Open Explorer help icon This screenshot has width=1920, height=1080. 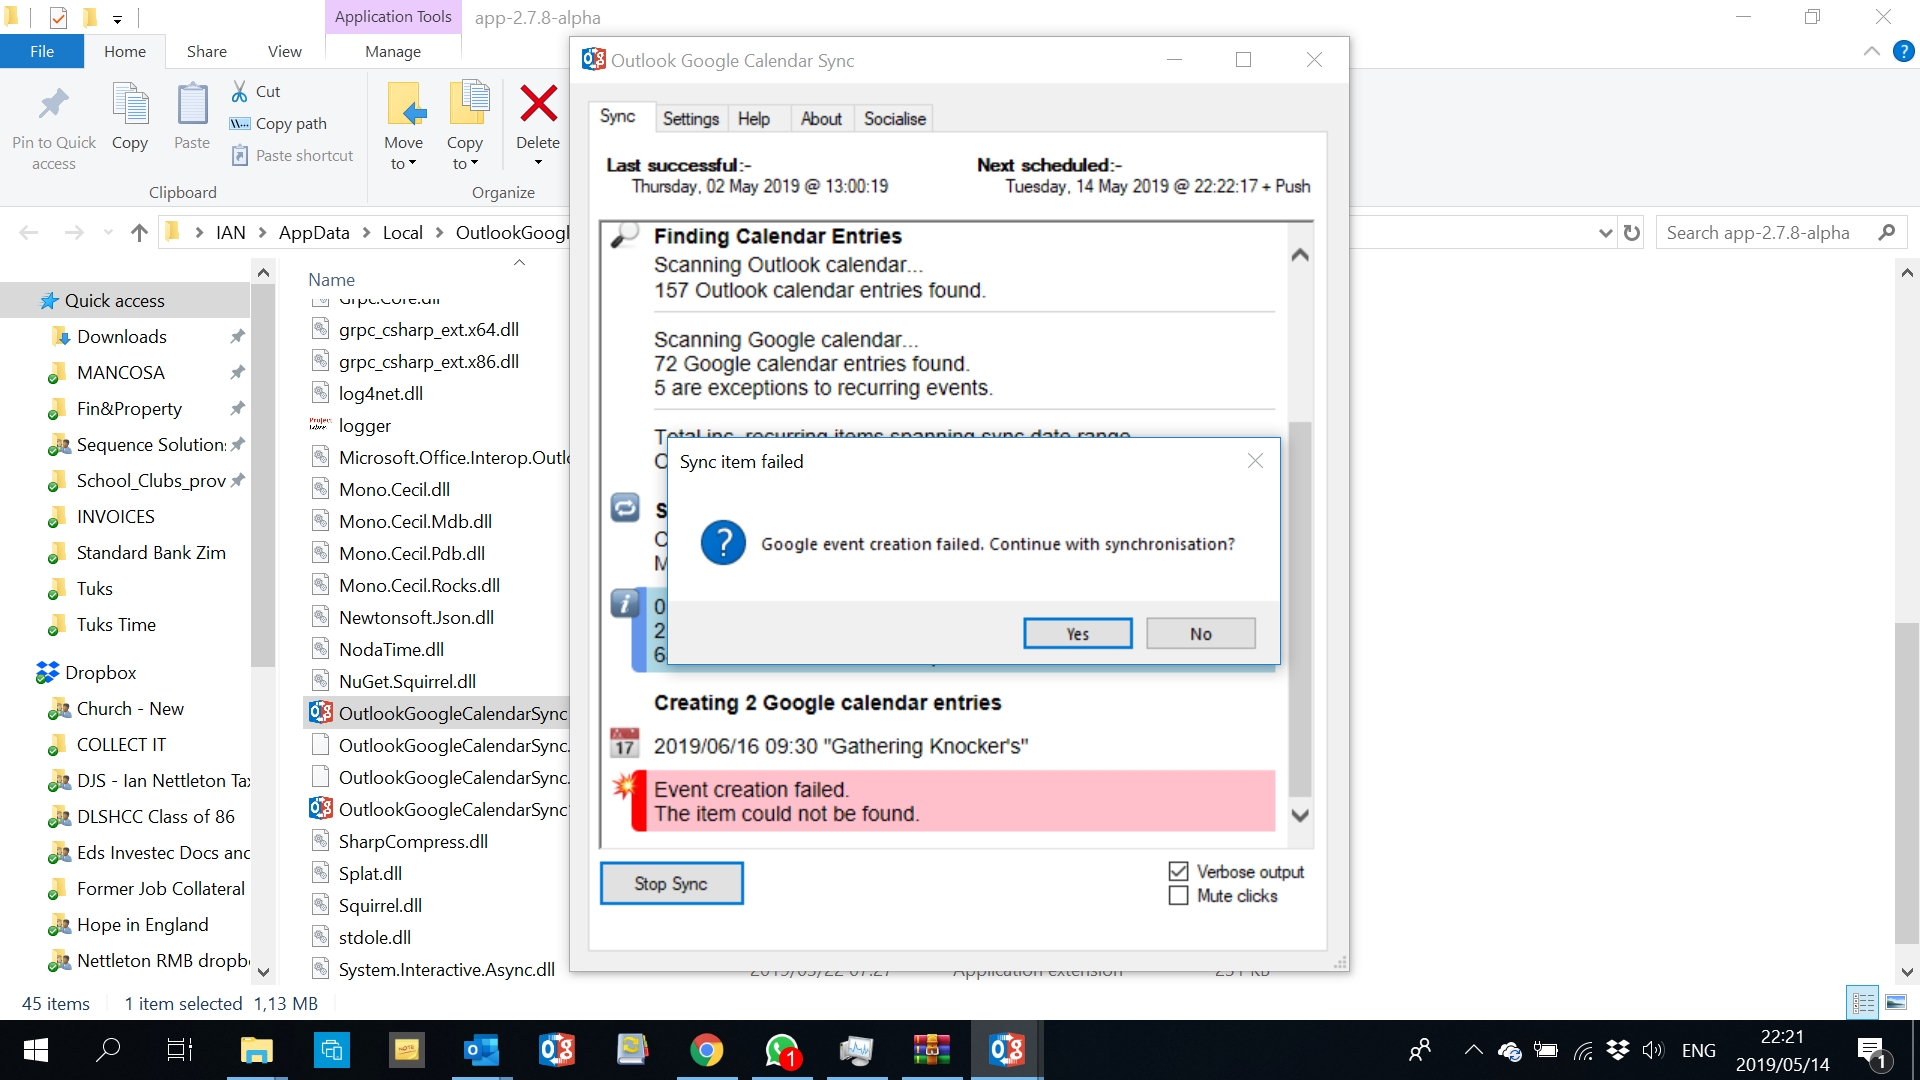[x=1903, y=51]
